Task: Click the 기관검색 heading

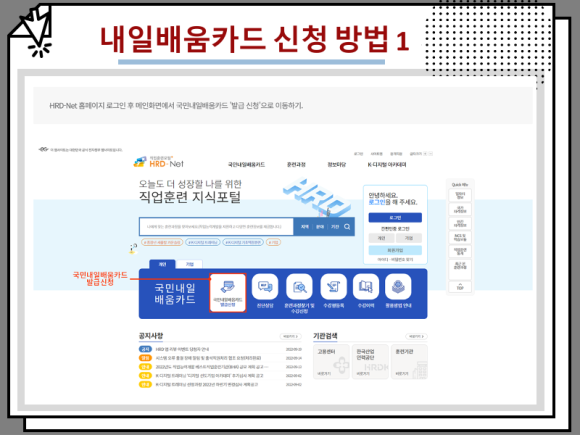Action: pos(326,336)
